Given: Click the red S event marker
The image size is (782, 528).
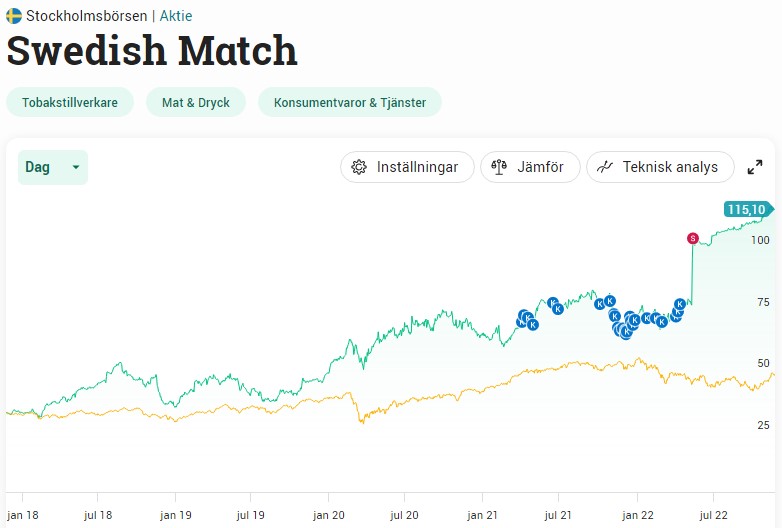Looking at the screenshot, I should (692, 238).
